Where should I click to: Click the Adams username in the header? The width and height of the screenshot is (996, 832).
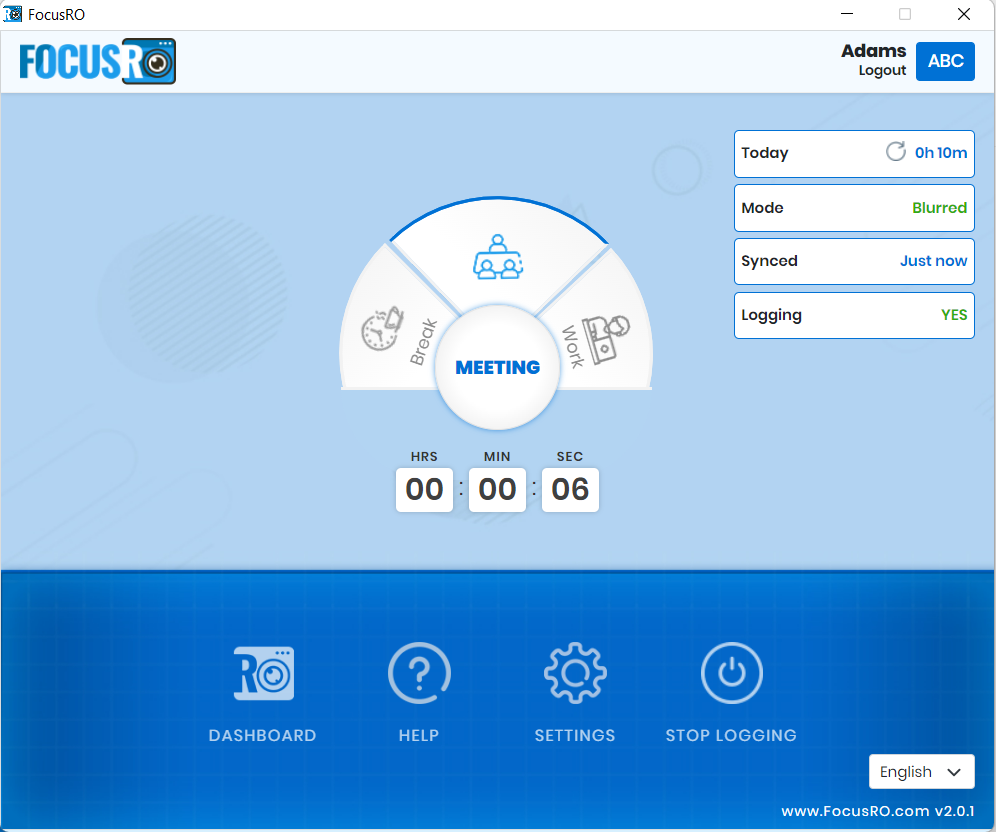pos(873,51)
